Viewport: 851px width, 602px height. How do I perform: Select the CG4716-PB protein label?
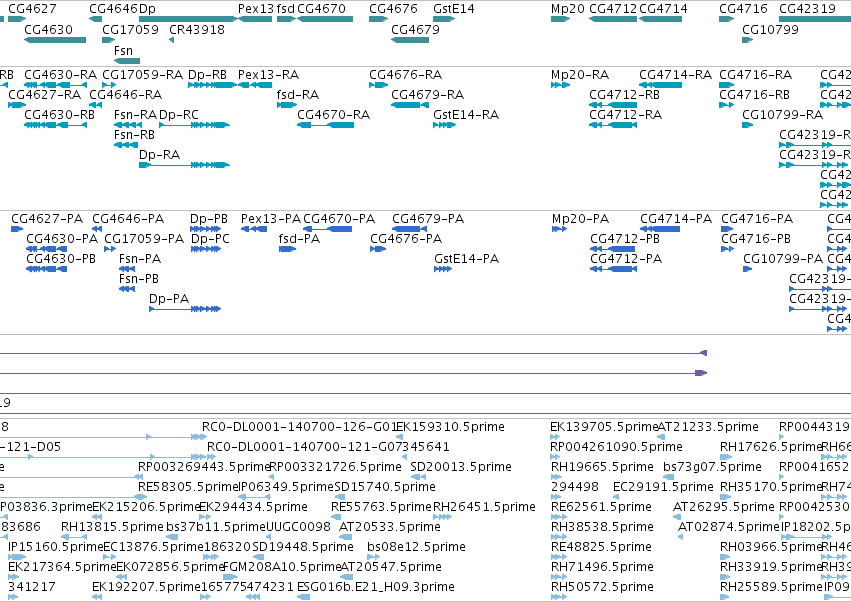(x=756, y=239)
